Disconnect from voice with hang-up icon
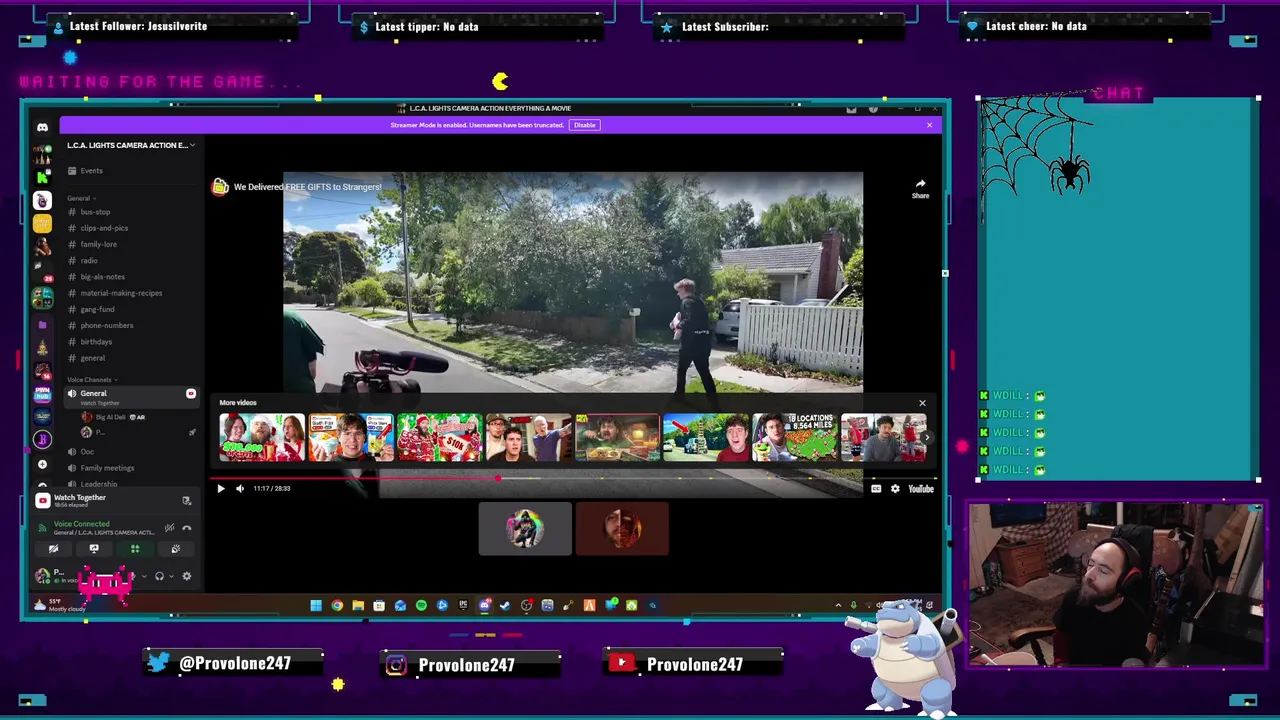Screen dimensions: 1280x720 (x=186, y=528)
